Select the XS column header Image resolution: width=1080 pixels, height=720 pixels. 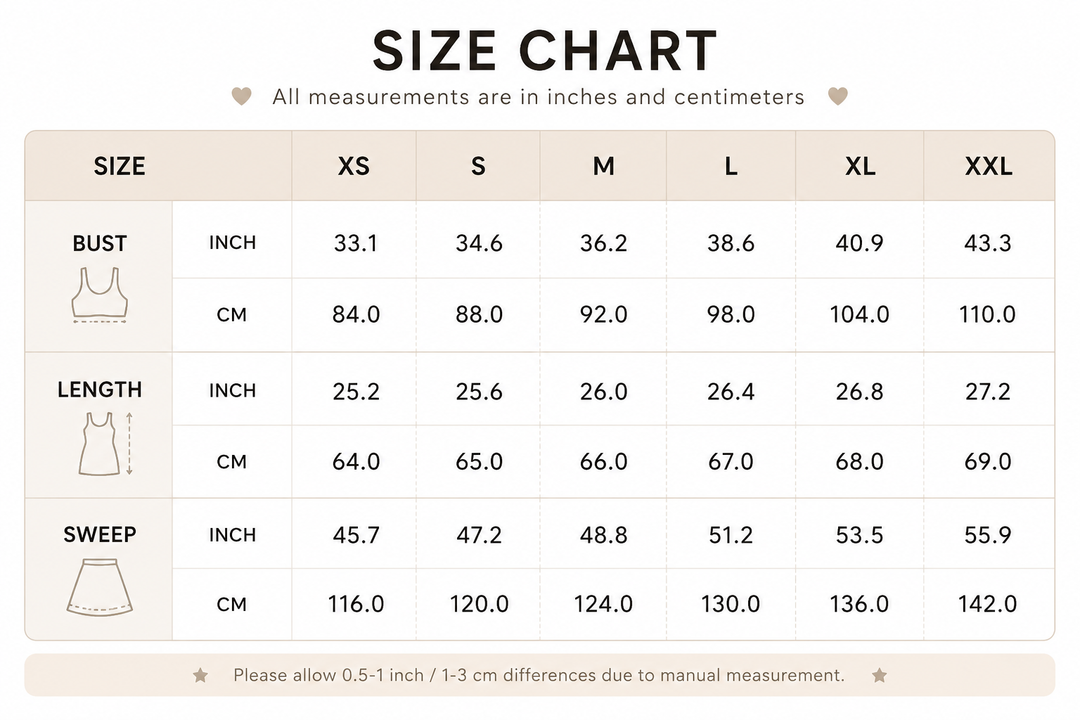click(x=354, y=166)
